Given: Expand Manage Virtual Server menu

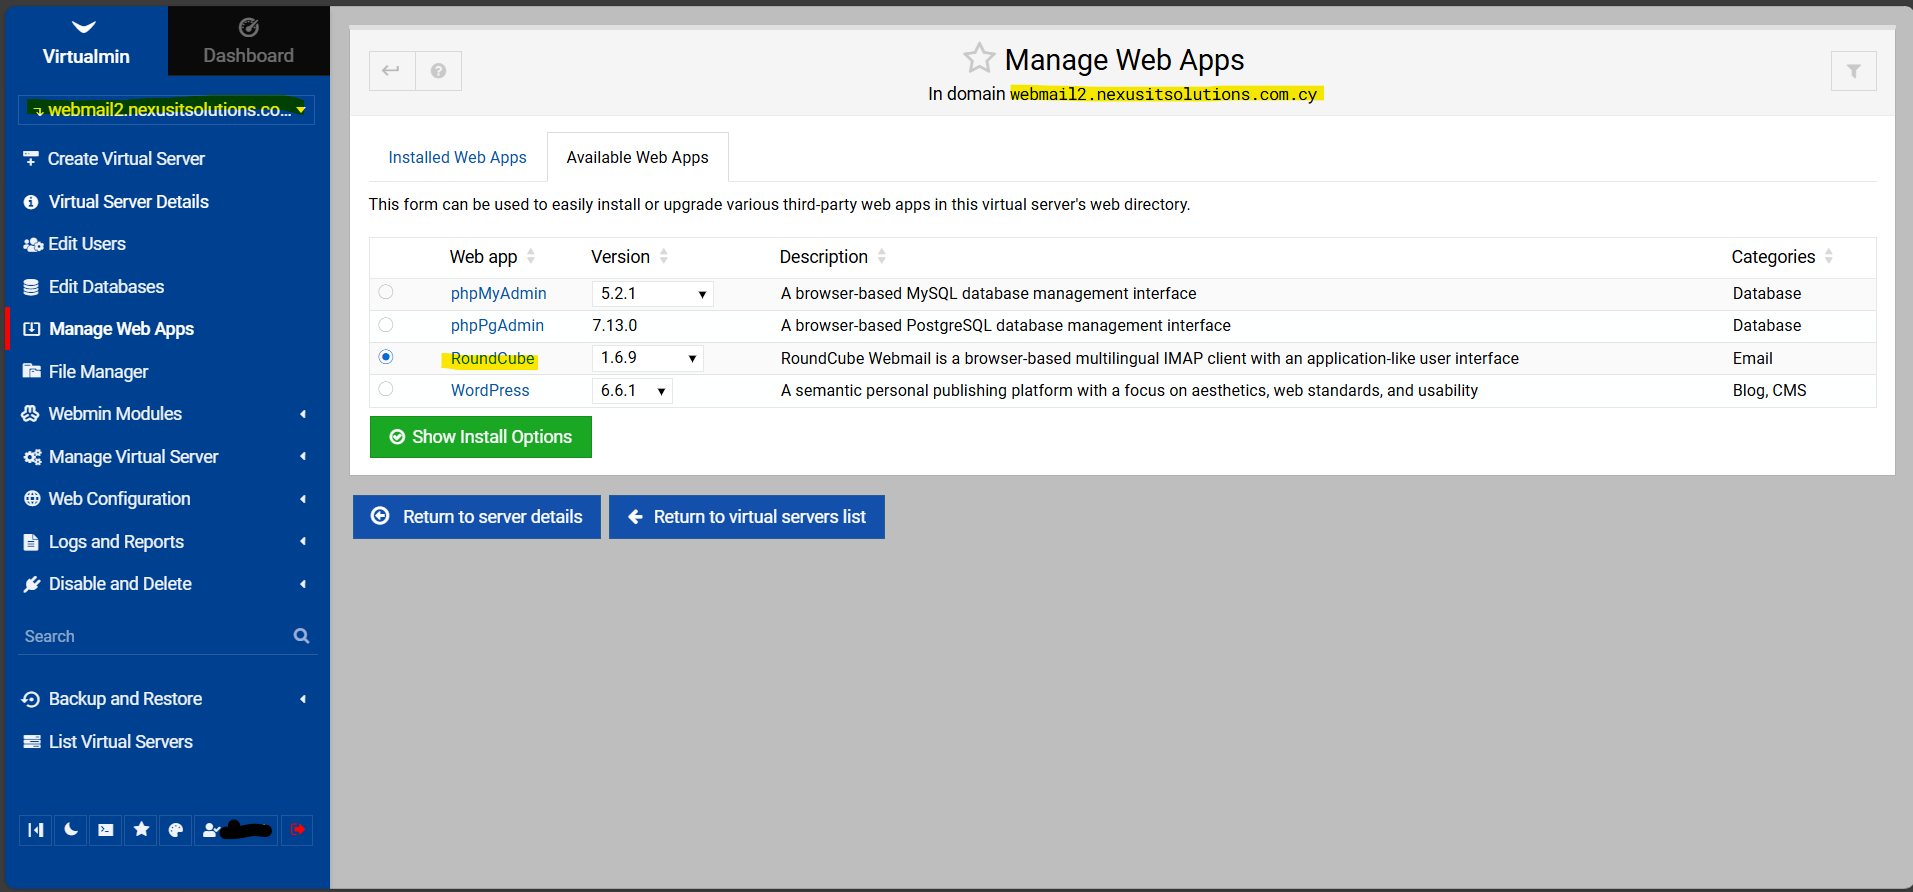Looking at the screenshot, I should (x=166, y=457).
